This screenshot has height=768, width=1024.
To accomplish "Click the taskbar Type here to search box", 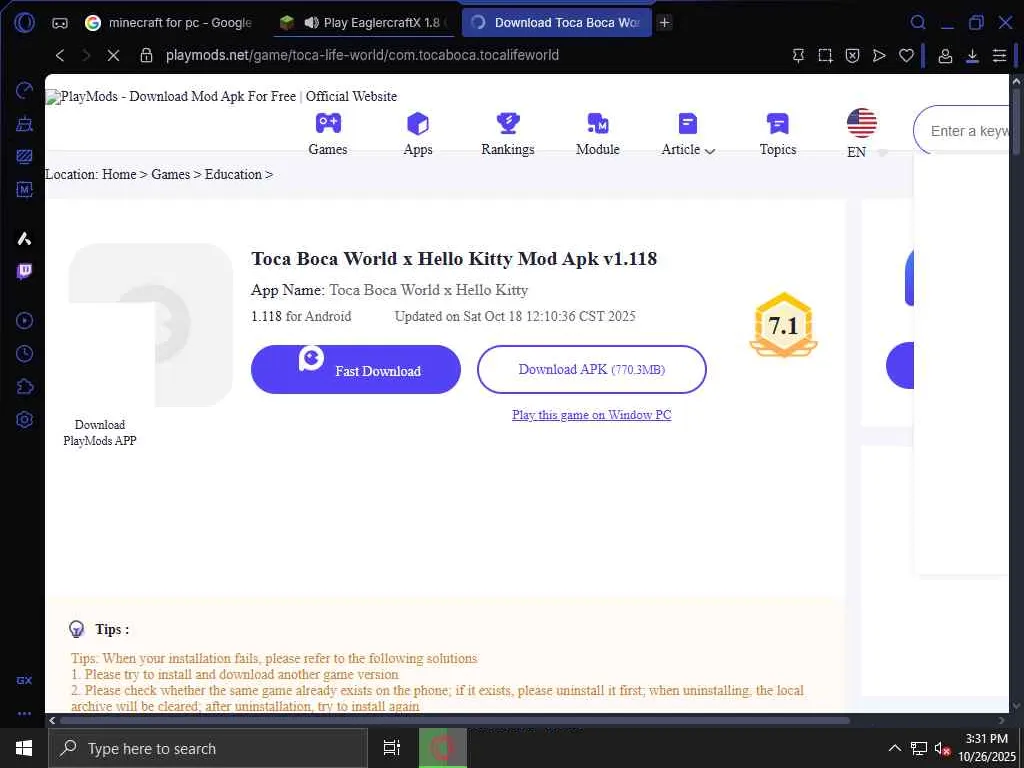I will click(208, 748).
